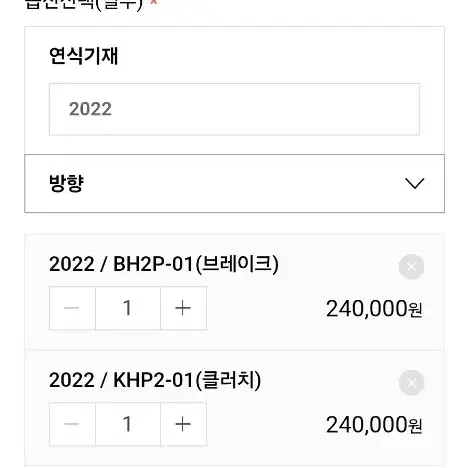The image size is (468, 468).
Task: Decrease quantity of KHP2-01 클러치
Action: 72,424
